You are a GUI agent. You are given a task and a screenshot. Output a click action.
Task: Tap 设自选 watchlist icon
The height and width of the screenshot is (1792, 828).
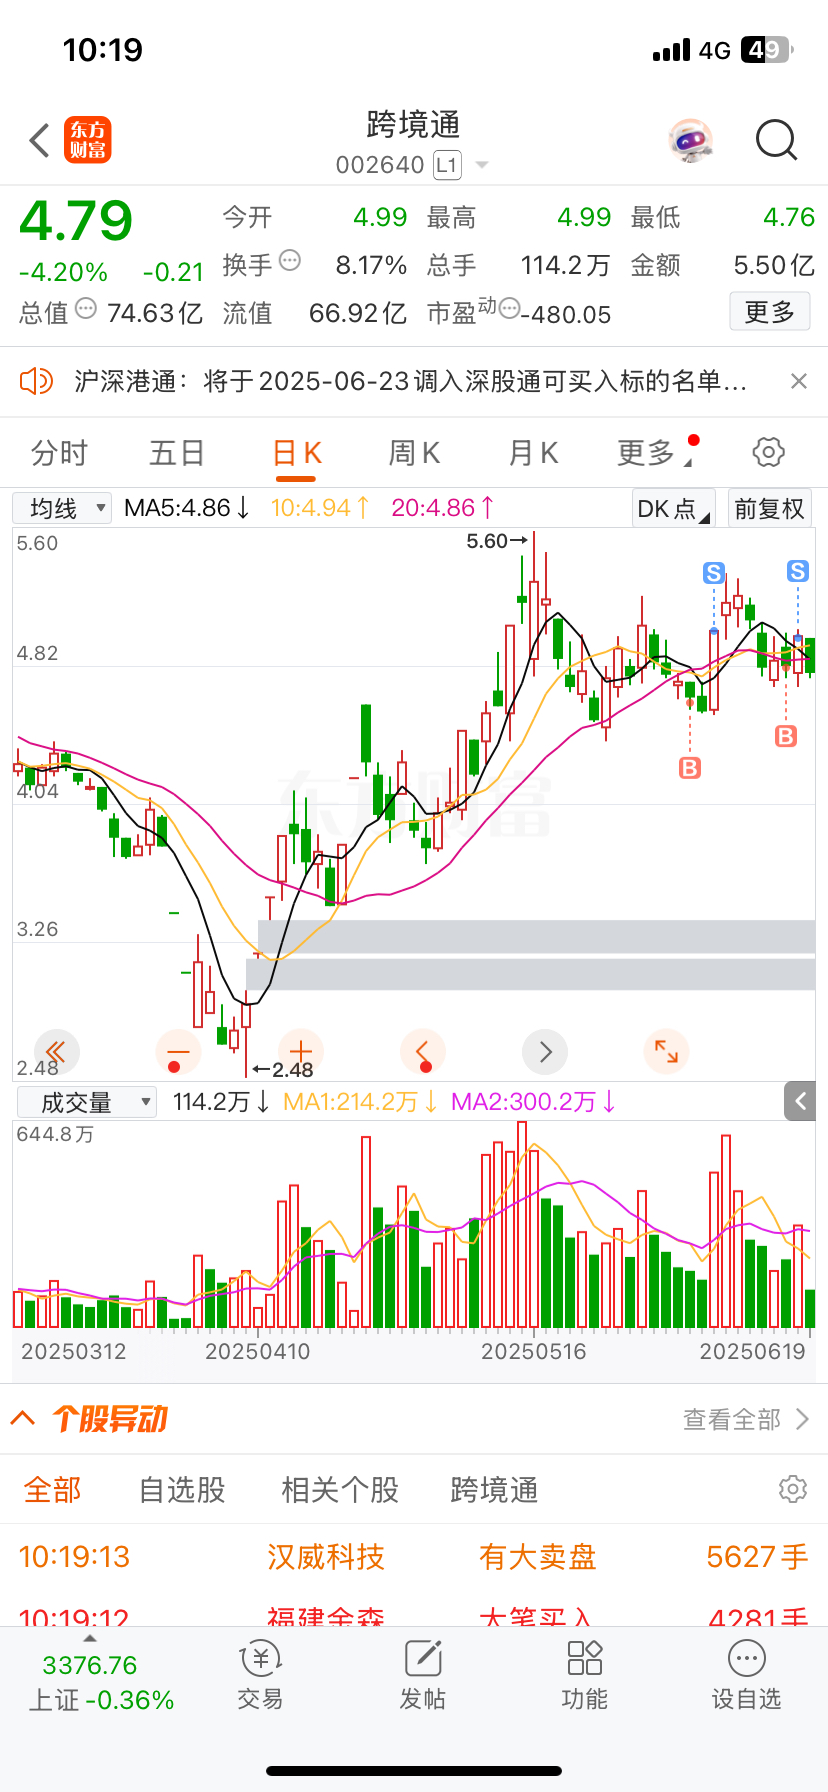click(746, 1675)
